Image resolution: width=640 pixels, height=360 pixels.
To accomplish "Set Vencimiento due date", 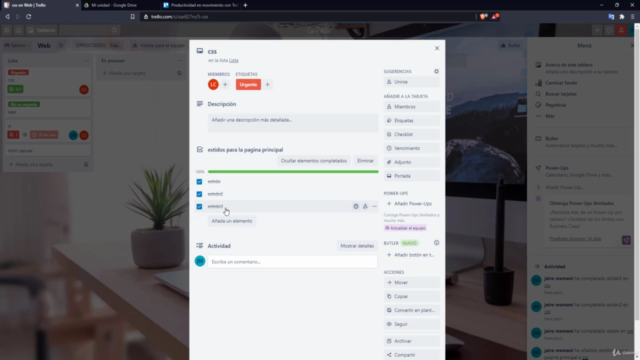I will click(411, 148).
